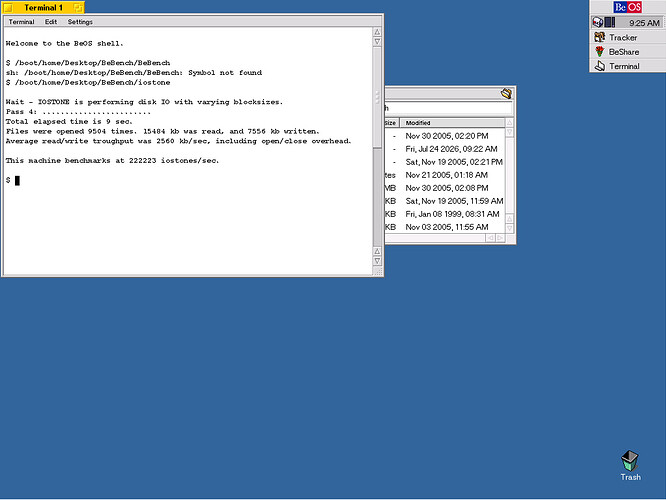Viewport: 666px width, 500px height.
Task: Click the "Pass 4:" progress line
Action: (x=78, y=112)
